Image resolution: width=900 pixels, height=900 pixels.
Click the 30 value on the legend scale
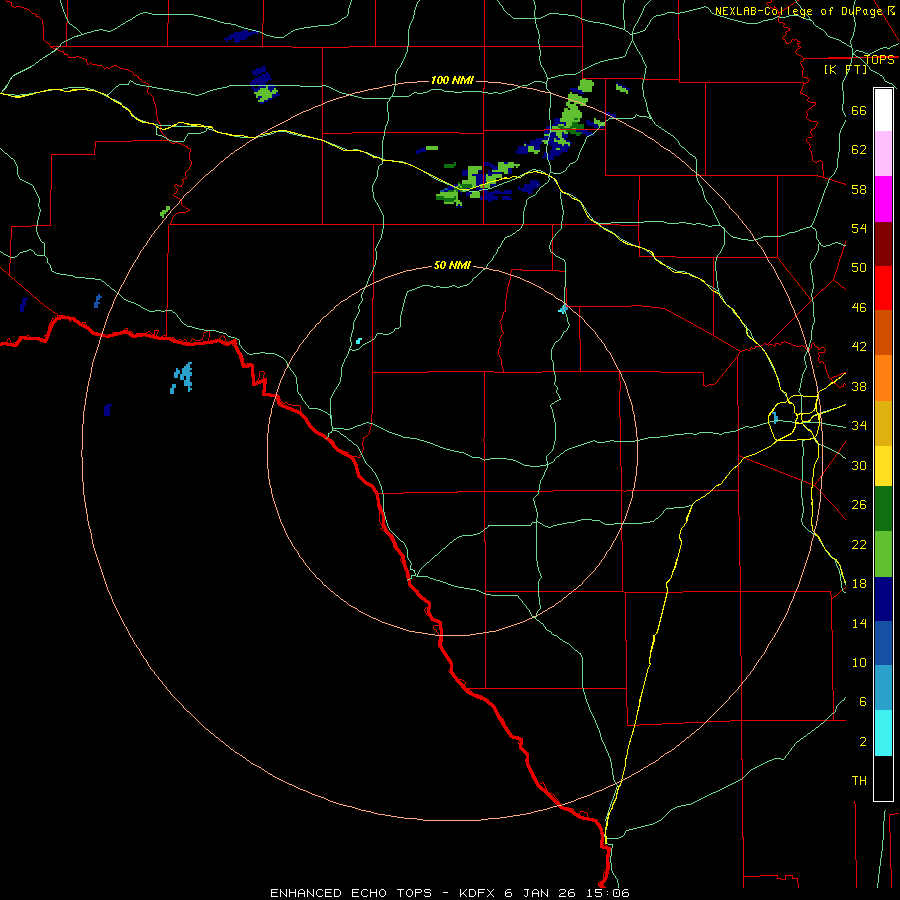[859, 465]
